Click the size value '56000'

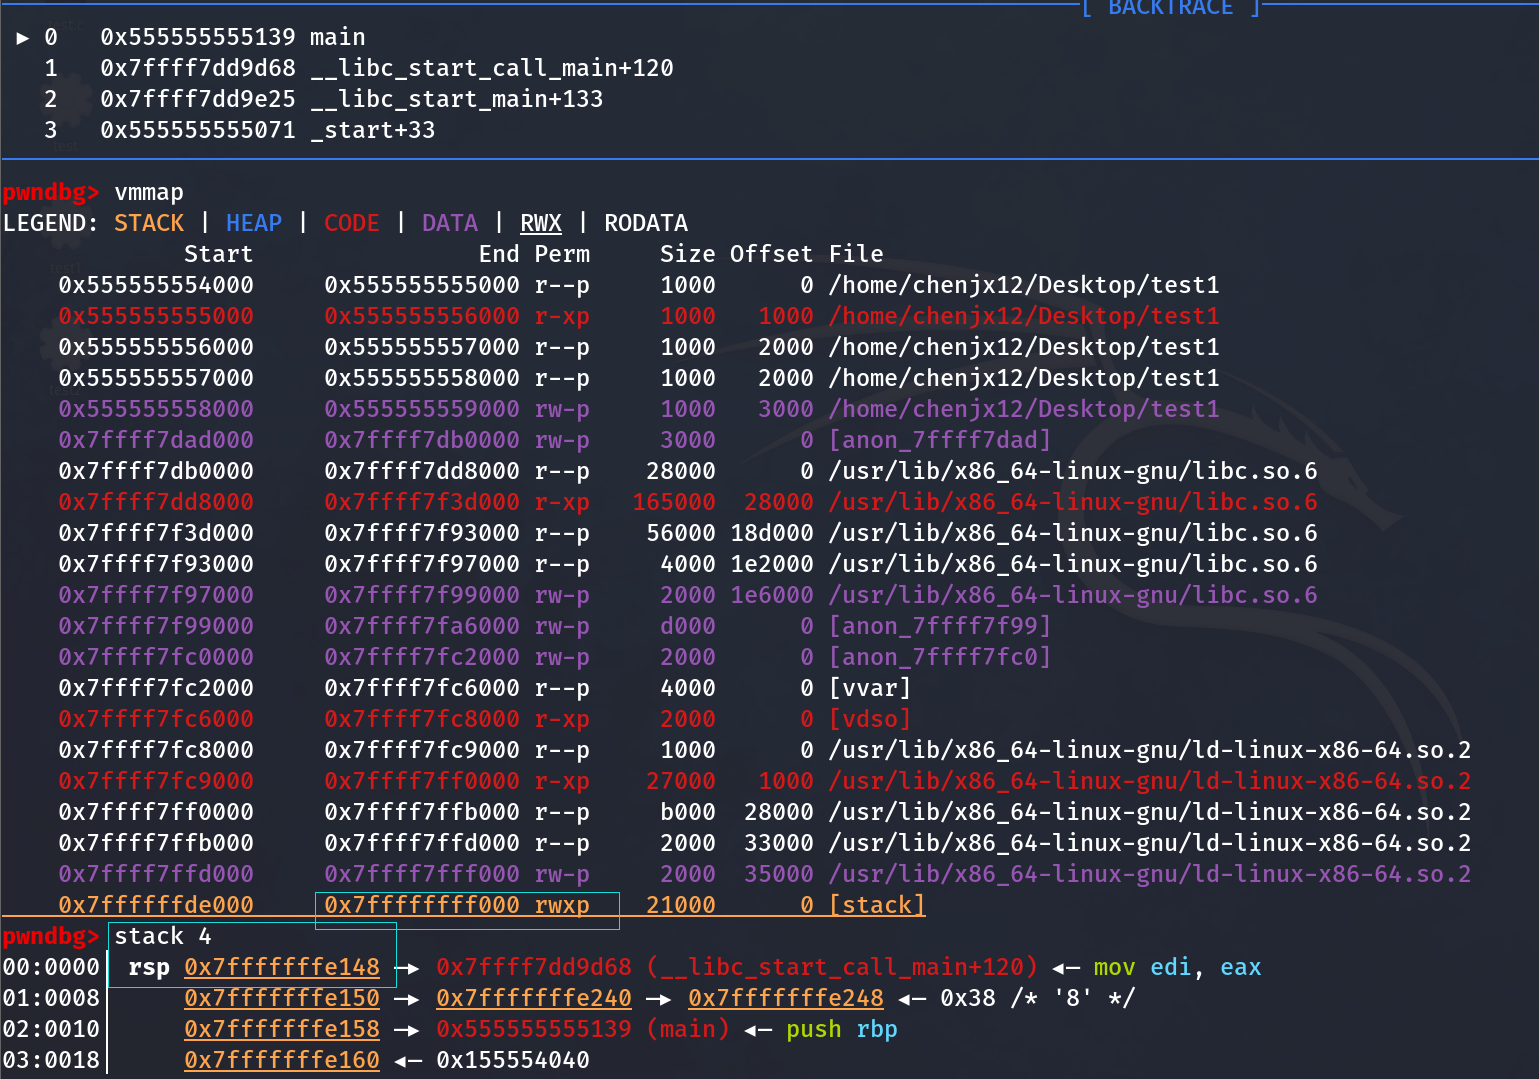681,533
